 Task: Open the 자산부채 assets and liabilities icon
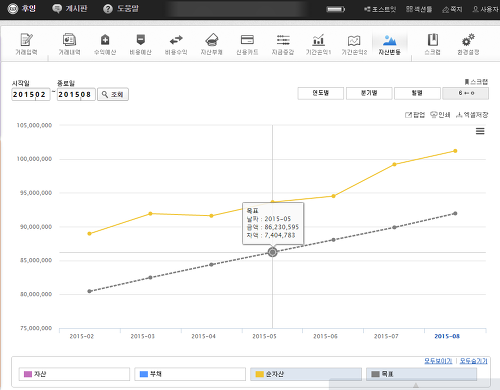[x=212, y=44]
